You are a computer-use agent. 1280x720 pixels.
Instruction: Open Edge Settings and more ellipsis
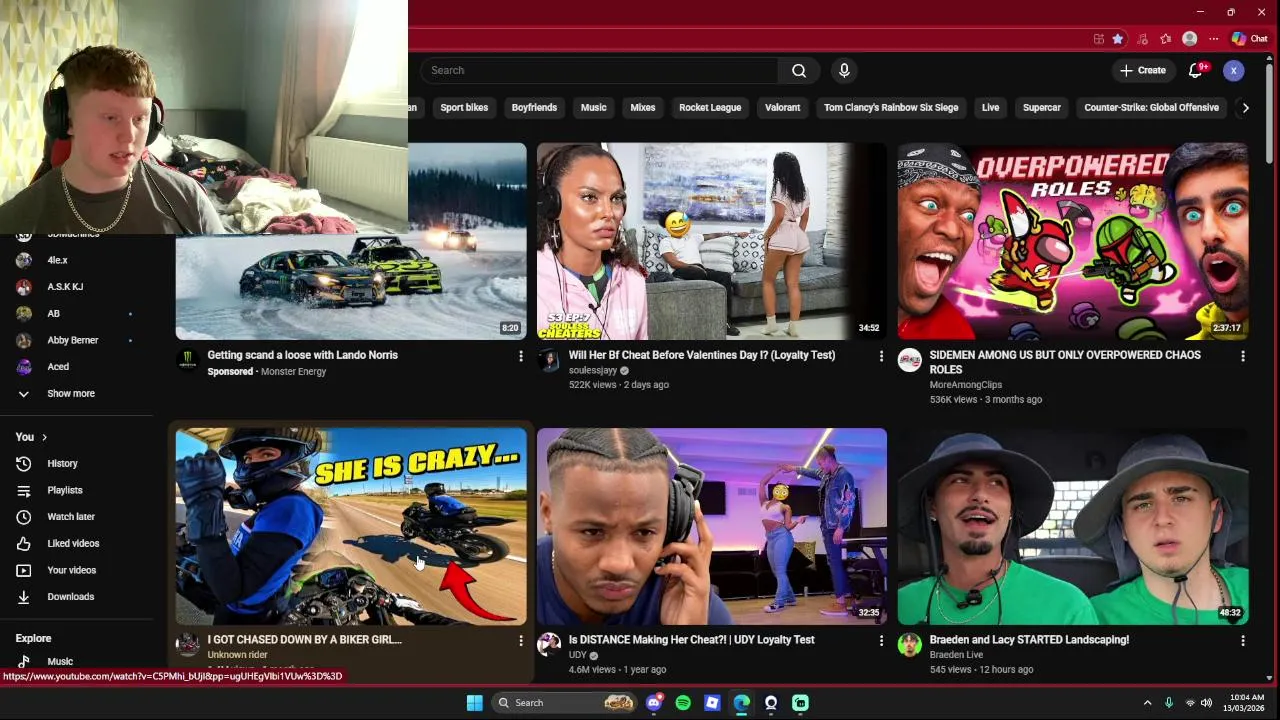(1213, 39)
